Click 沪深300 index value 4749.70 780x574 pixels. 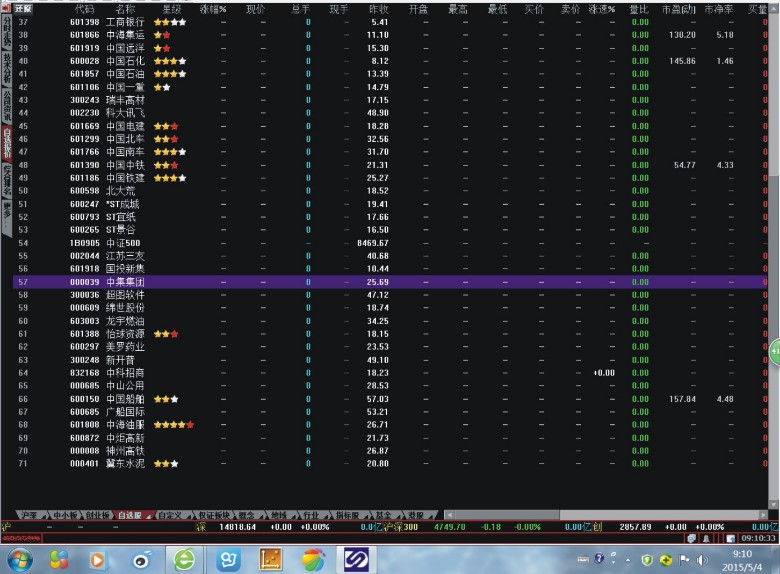[x=450, y=527]
